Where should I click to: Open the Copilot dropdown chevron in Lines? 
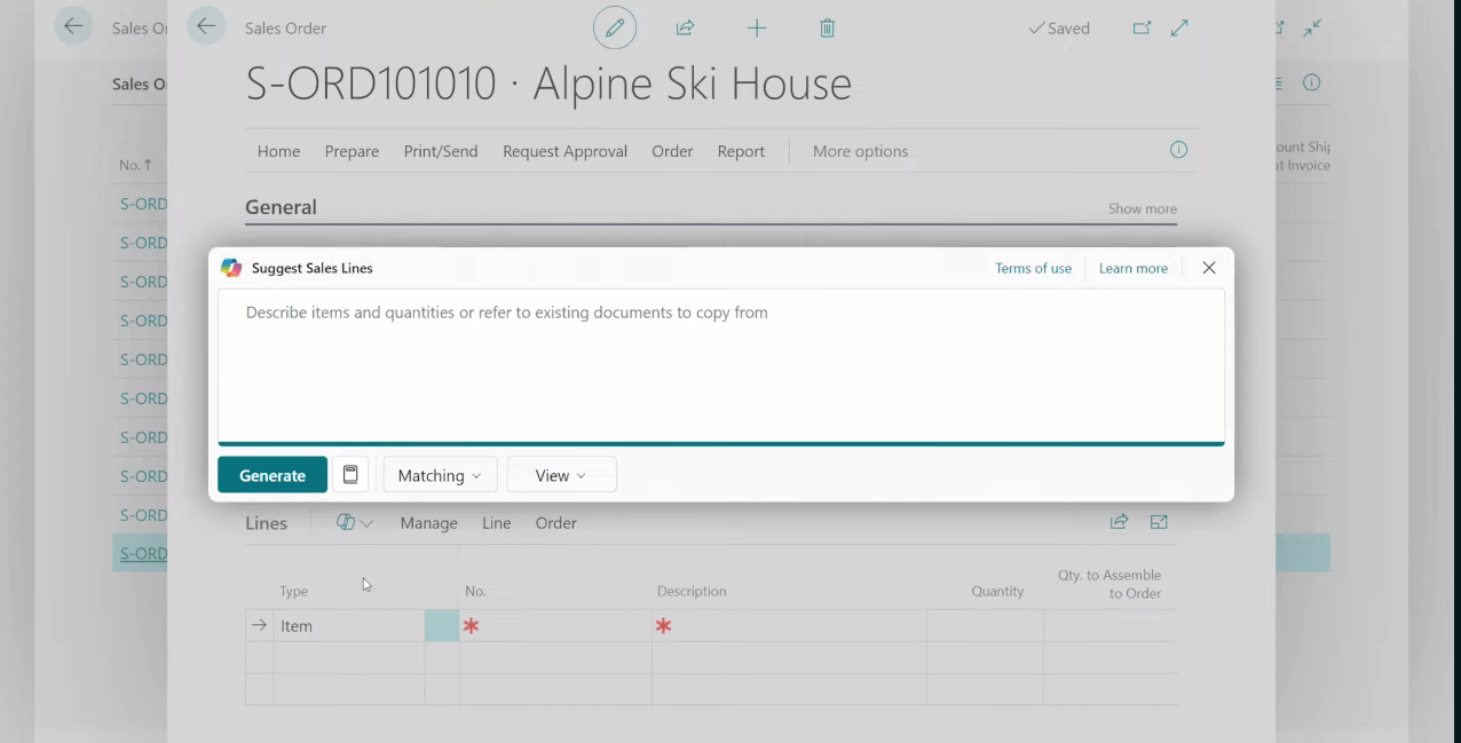[x=367, y=524]
